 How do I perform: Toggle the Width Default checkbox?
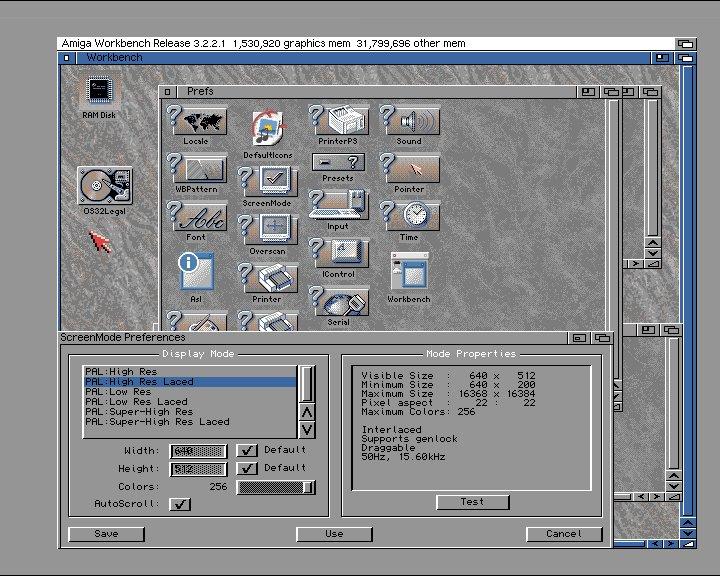[x=246, y=450]
